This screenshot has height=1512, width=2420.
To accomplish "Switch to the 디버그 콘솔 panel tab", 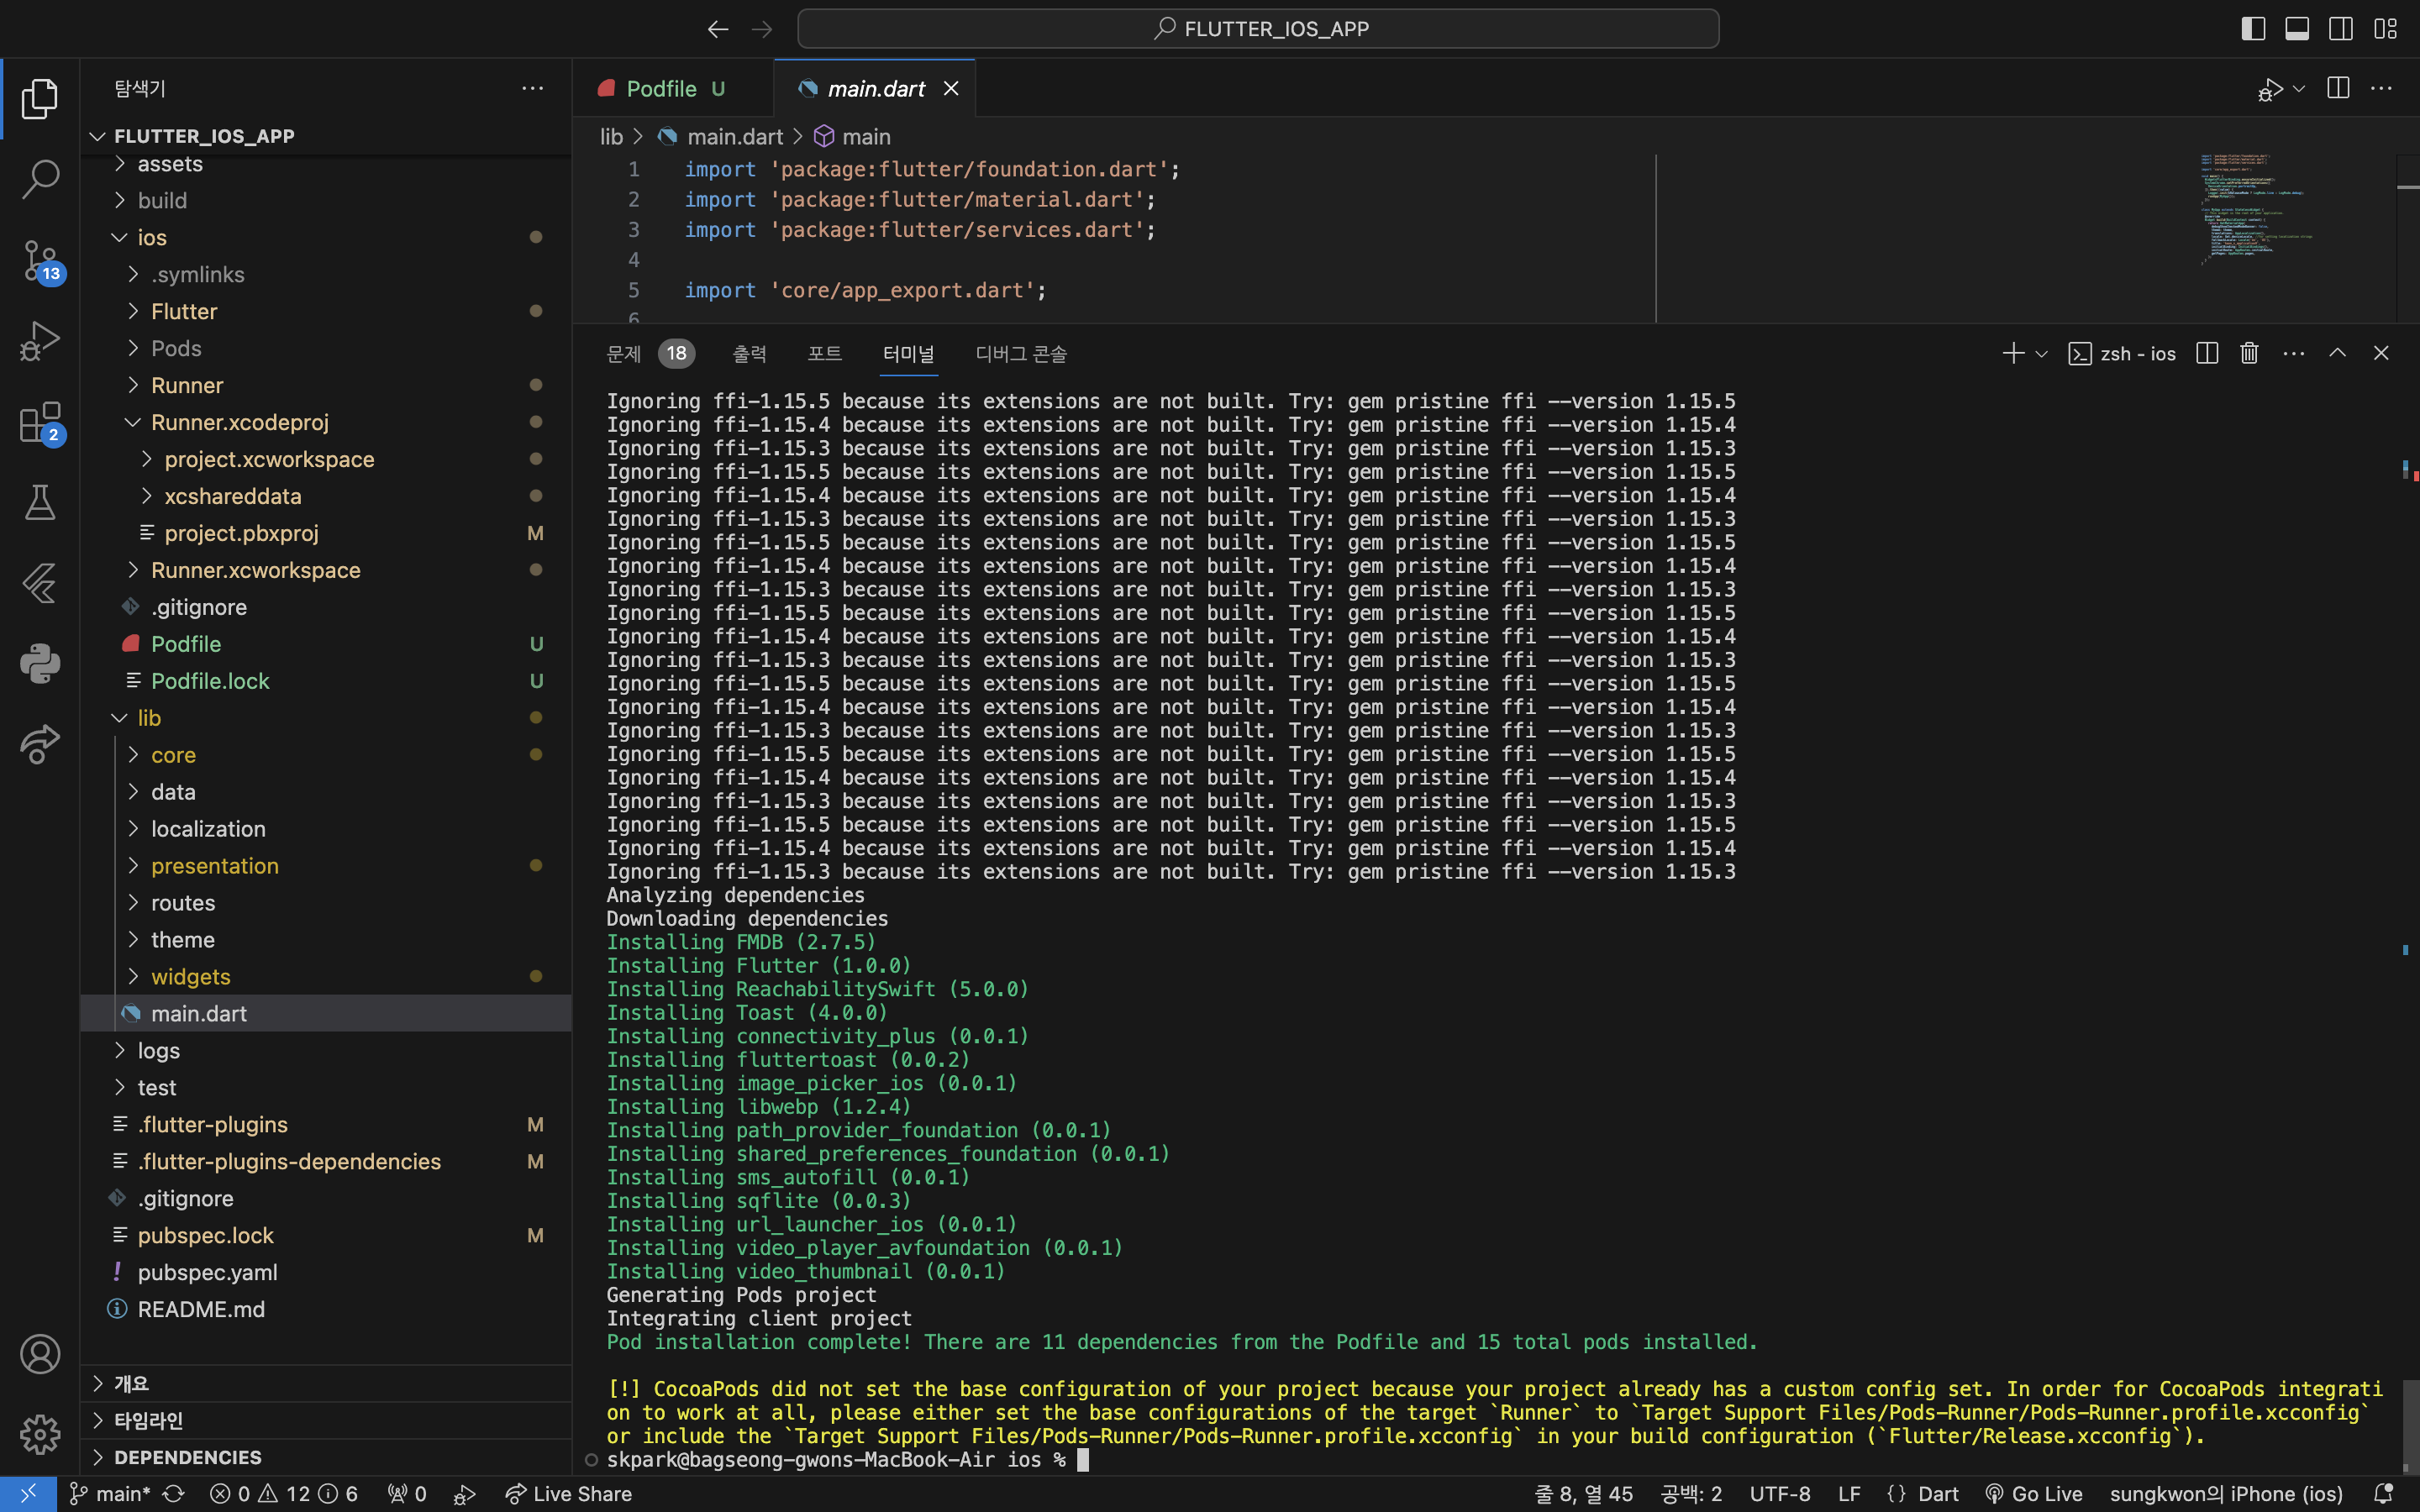I will (1020, 354).
